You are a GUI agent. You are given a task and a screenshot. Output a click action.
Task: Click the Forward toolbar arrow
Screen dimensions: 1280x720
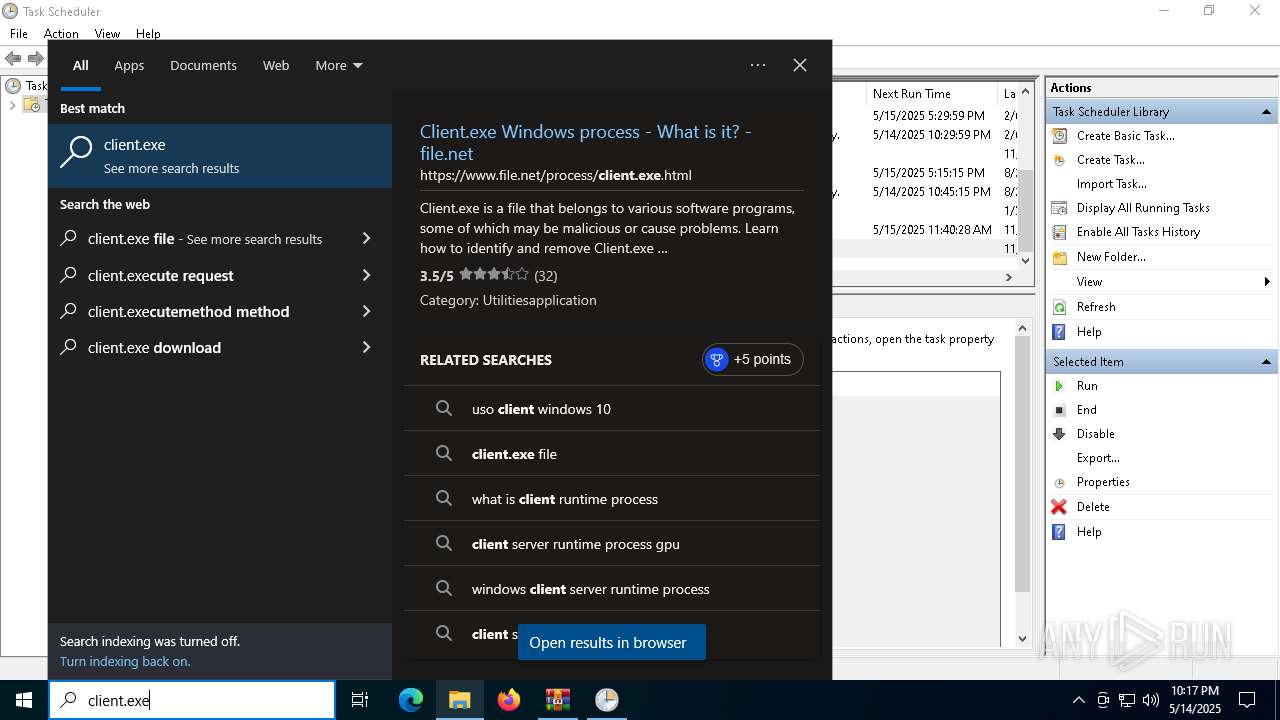[x=35, y=59]
